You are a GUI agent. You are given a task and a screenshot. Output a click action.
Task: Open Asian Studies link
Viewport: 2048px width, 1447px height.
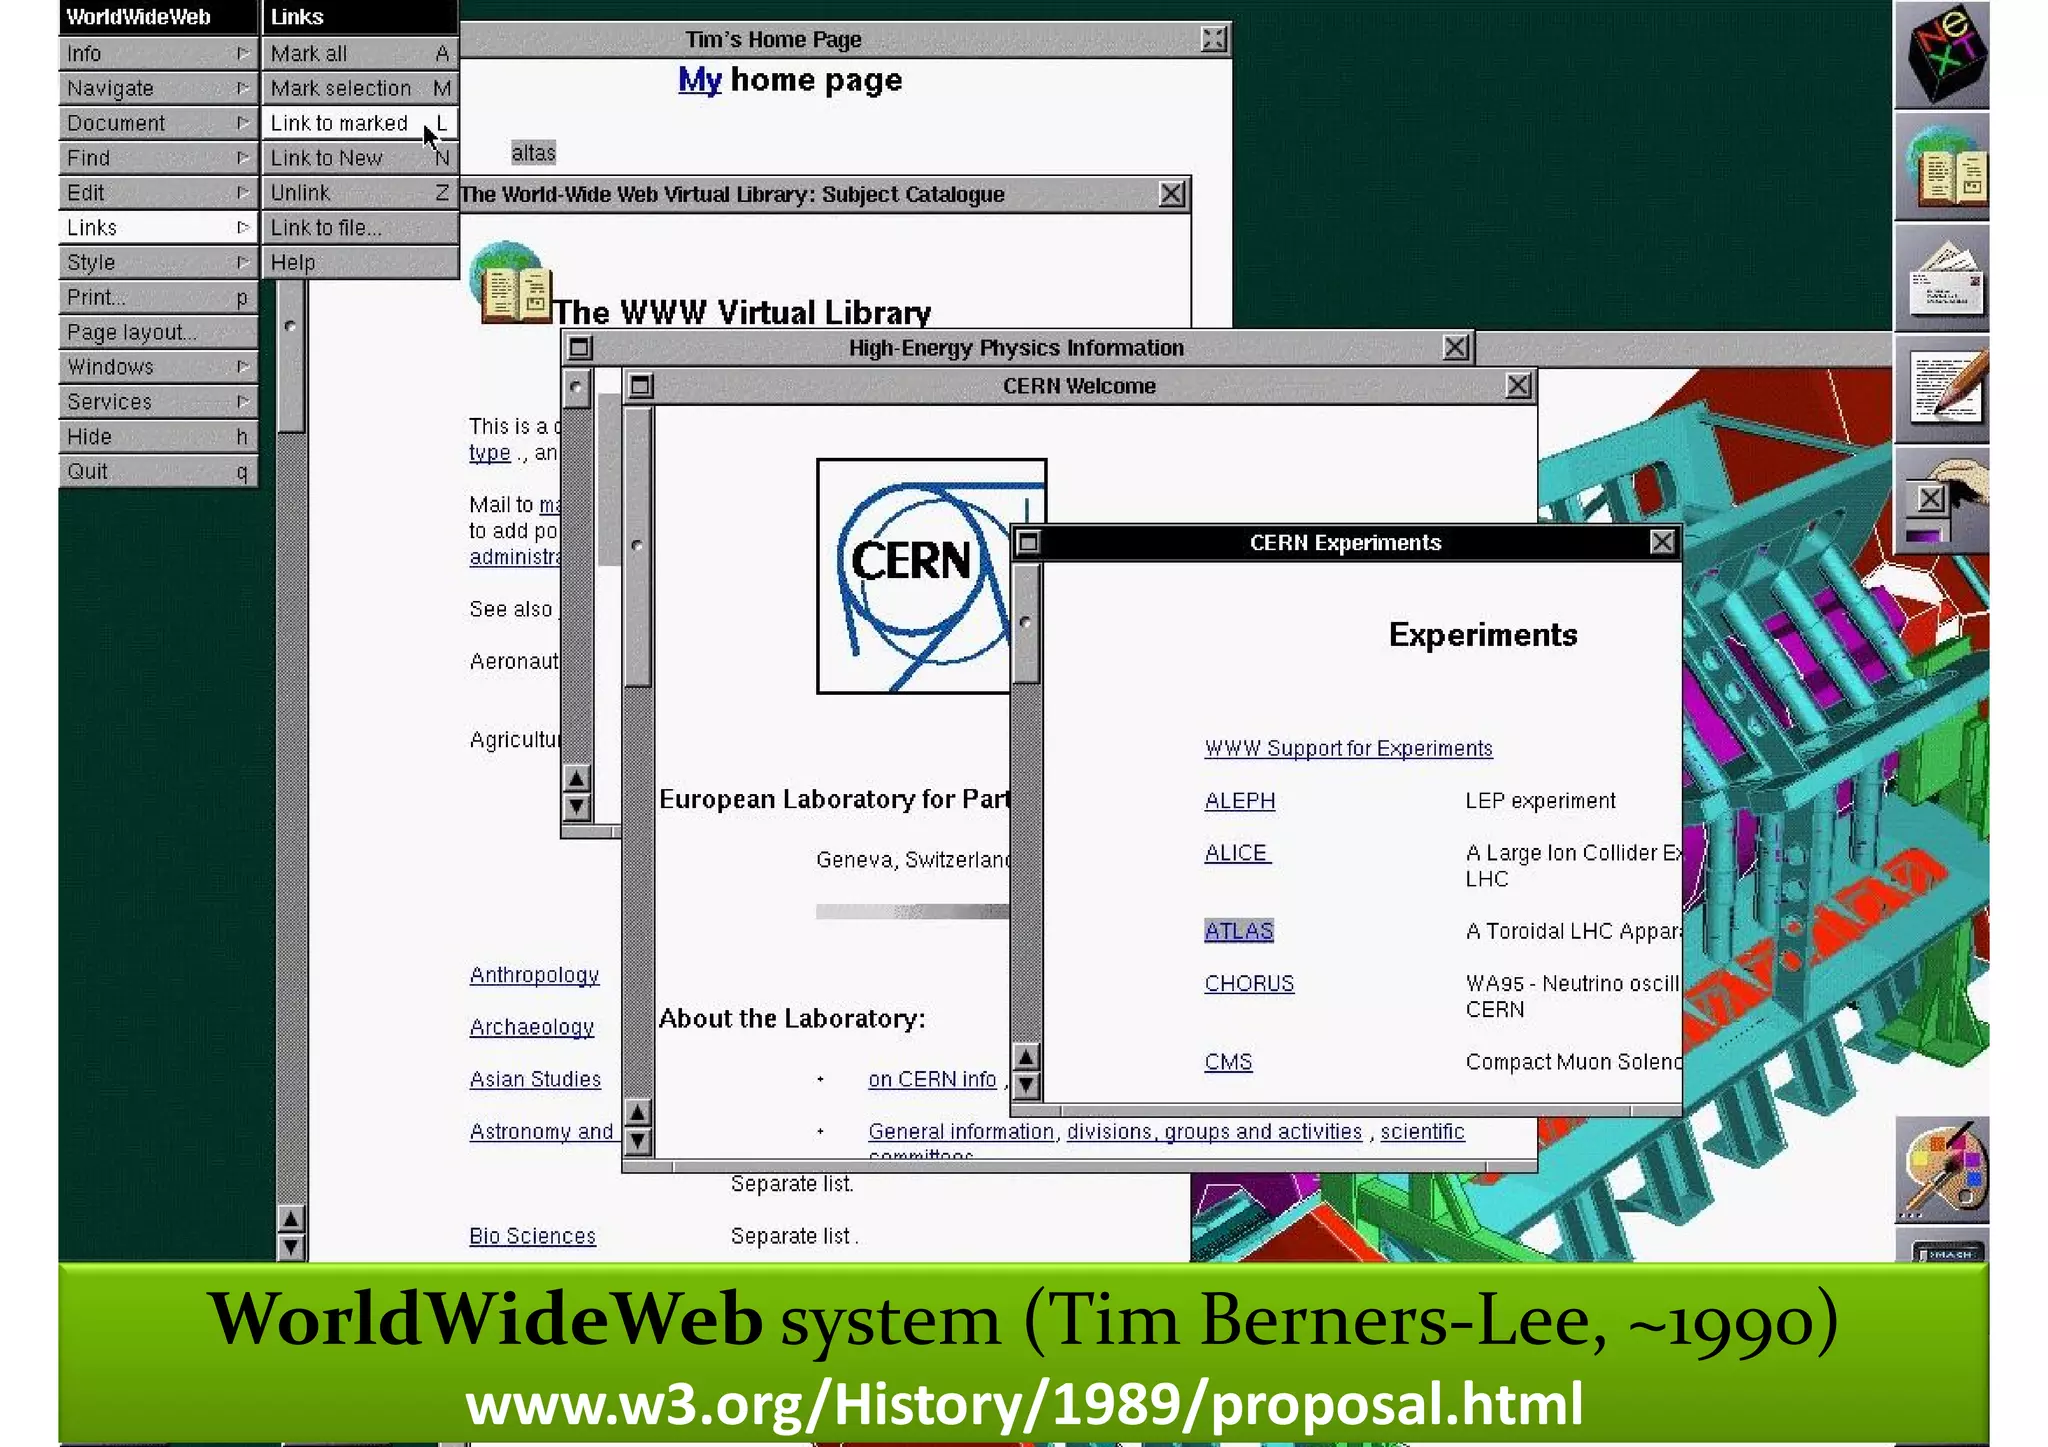[x=535, y=1079]
